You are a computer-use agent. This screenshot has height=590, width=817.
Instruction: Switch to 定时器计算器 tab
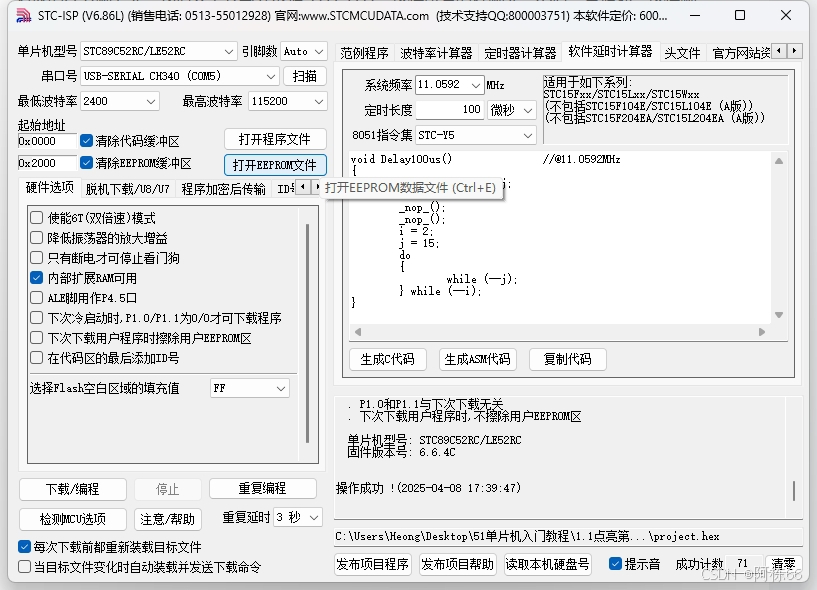coord(520,53)
